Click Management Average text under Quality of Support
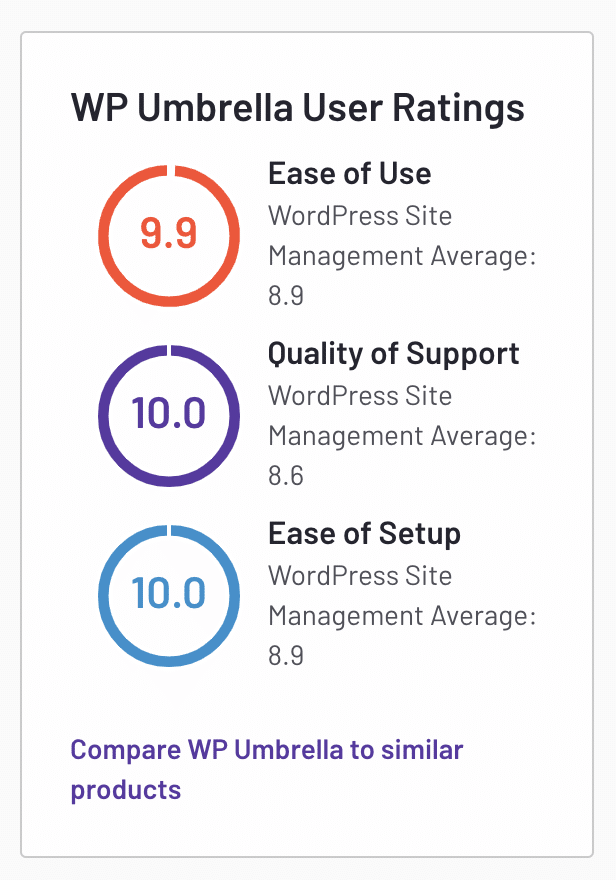 (402, 437)
